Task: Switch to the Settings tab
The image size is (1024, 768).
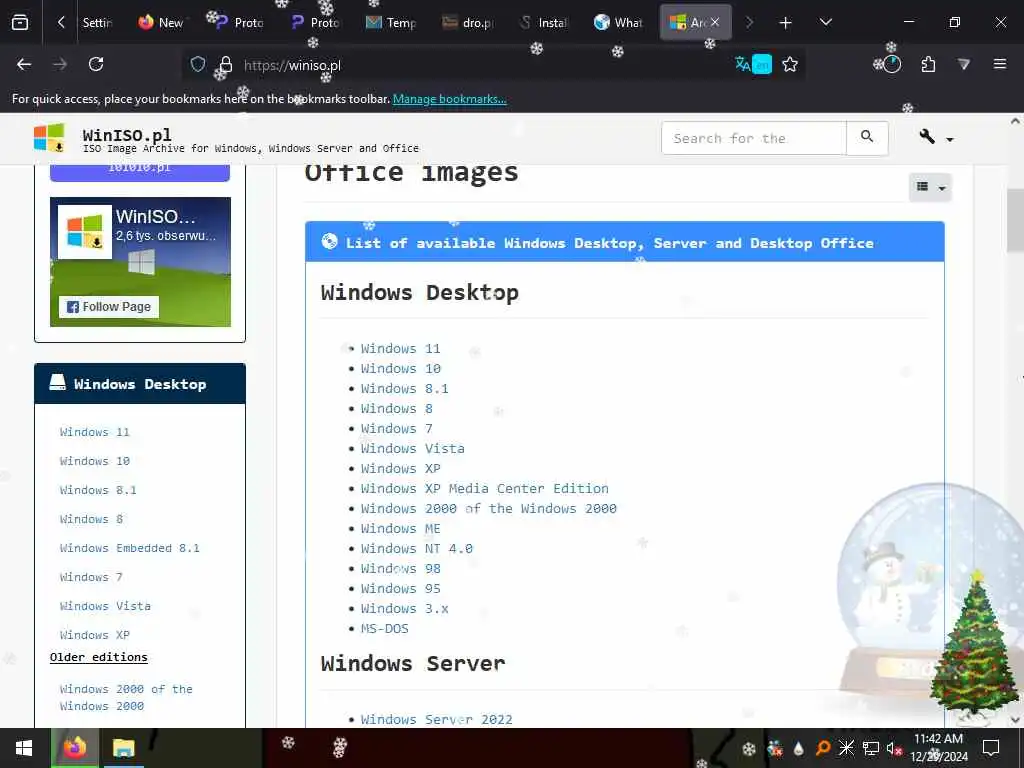Action: click(97, 23)
